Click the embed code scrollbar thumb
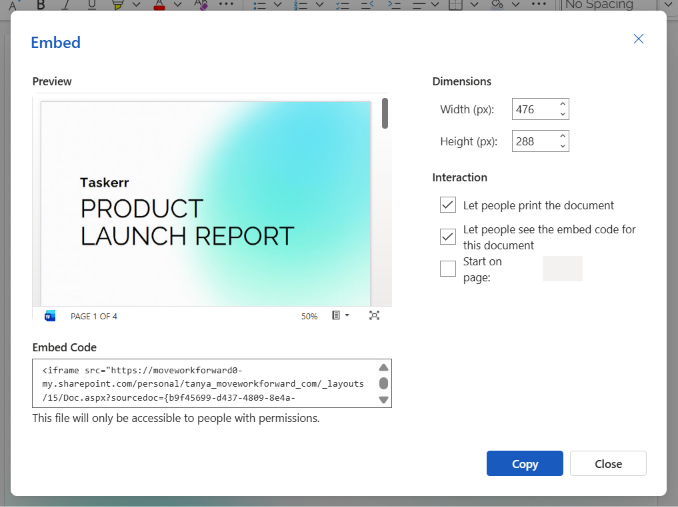This screenshot has height=507, width=678. (x=384, y=383)
